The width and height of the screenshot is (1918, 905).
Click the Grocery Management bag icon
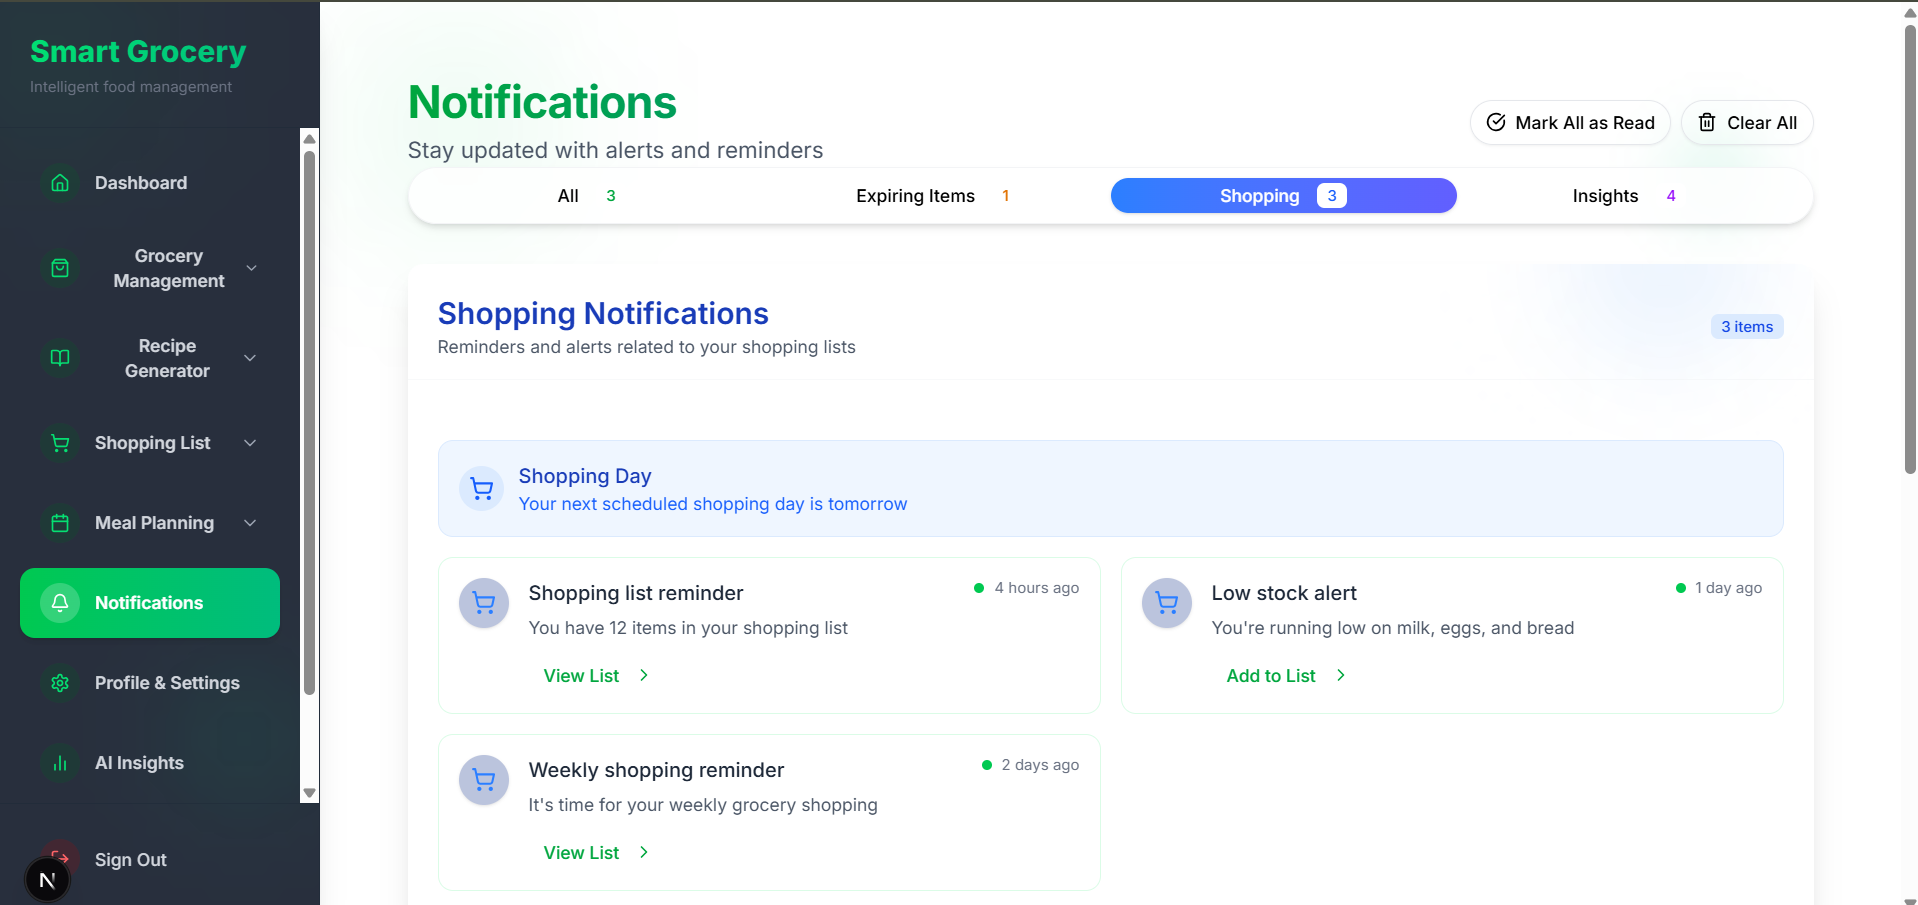pyautogui.click(x=60, y=268)
